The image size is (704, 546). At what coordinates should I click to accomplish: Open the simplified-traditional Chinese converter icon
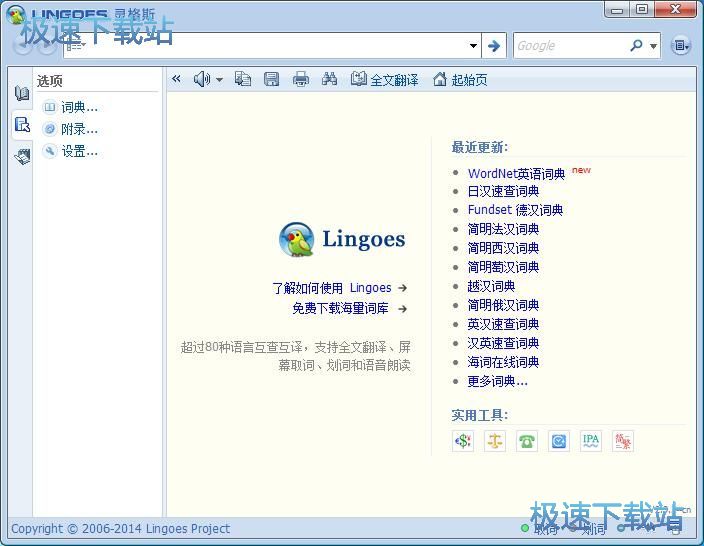(623, 441)
